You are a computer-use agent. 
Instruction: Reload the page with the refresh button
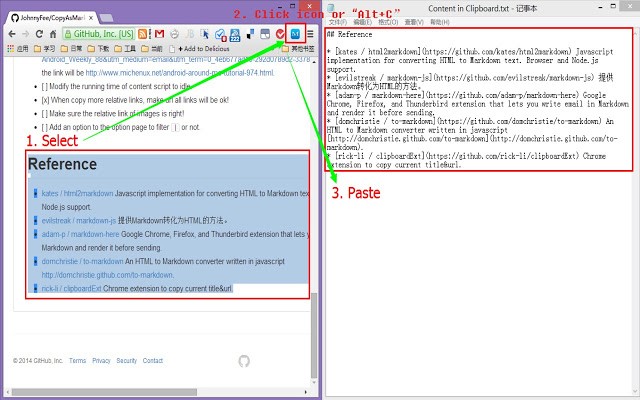40,33
